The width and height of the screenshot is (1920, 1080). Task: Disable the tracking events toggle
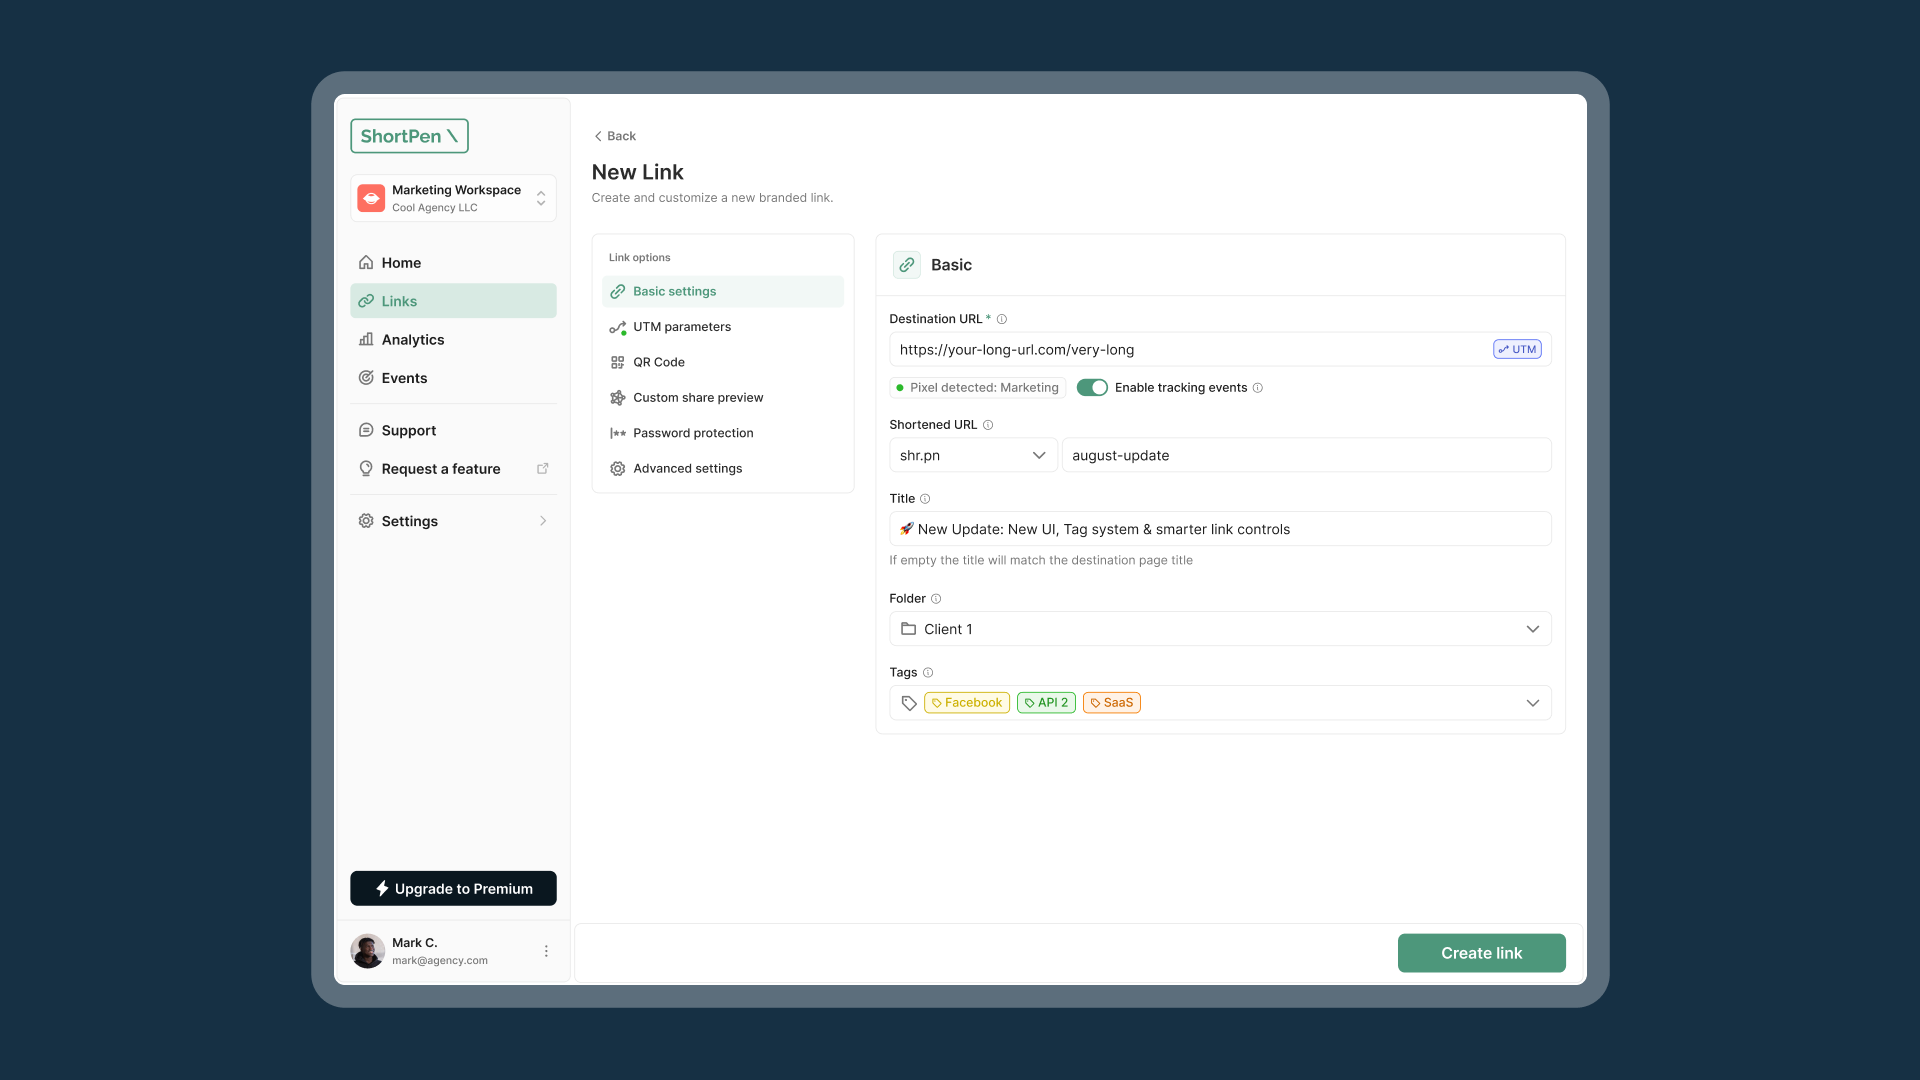point(1092,388)
